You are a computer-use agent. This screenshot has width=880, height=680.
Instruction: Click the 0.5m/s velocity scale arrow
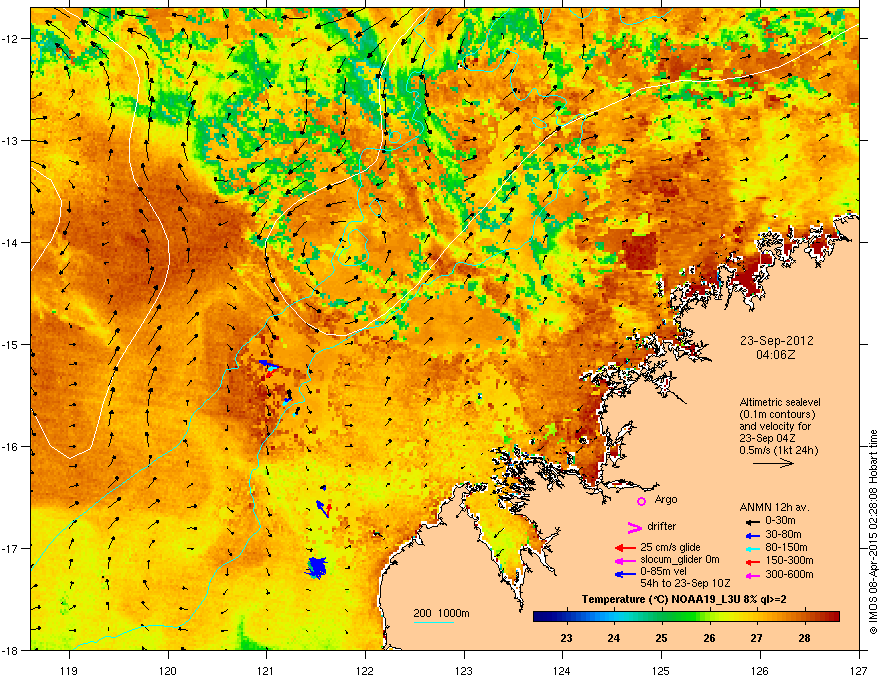pyautogui.click(x=773, y=463)
